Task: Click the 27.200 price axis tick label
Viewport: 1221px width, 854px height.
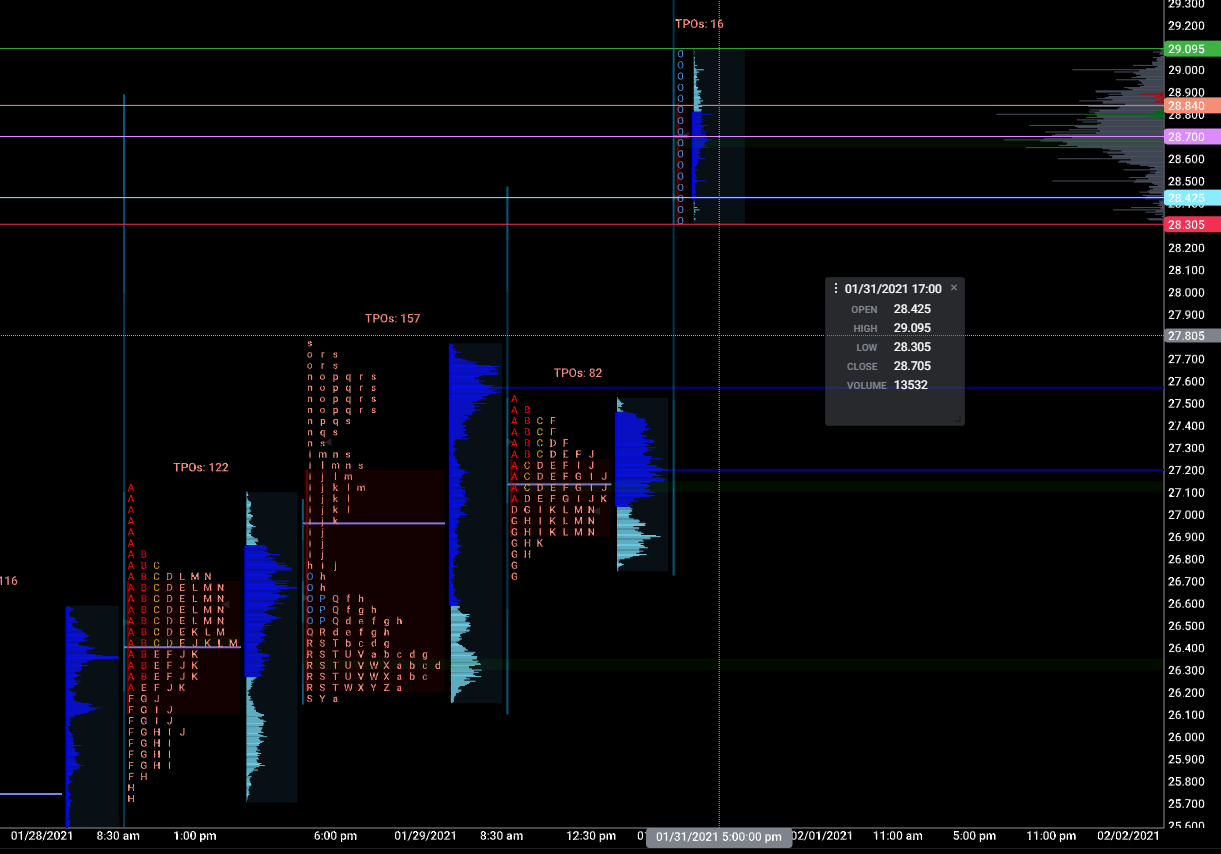Action: (1185, 470)
